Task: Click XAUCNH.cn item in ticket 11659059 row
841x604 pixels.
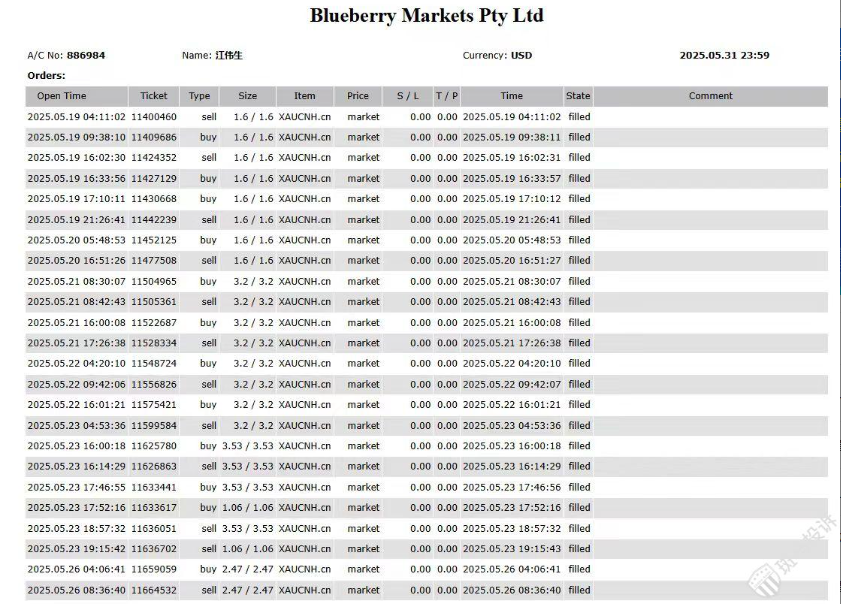Action: pos(305,570)
